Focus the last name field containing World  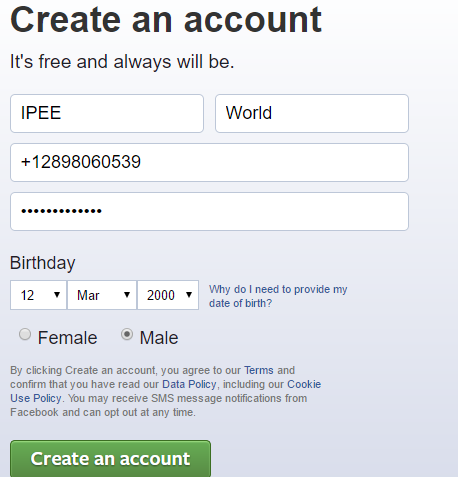(312, 113)
